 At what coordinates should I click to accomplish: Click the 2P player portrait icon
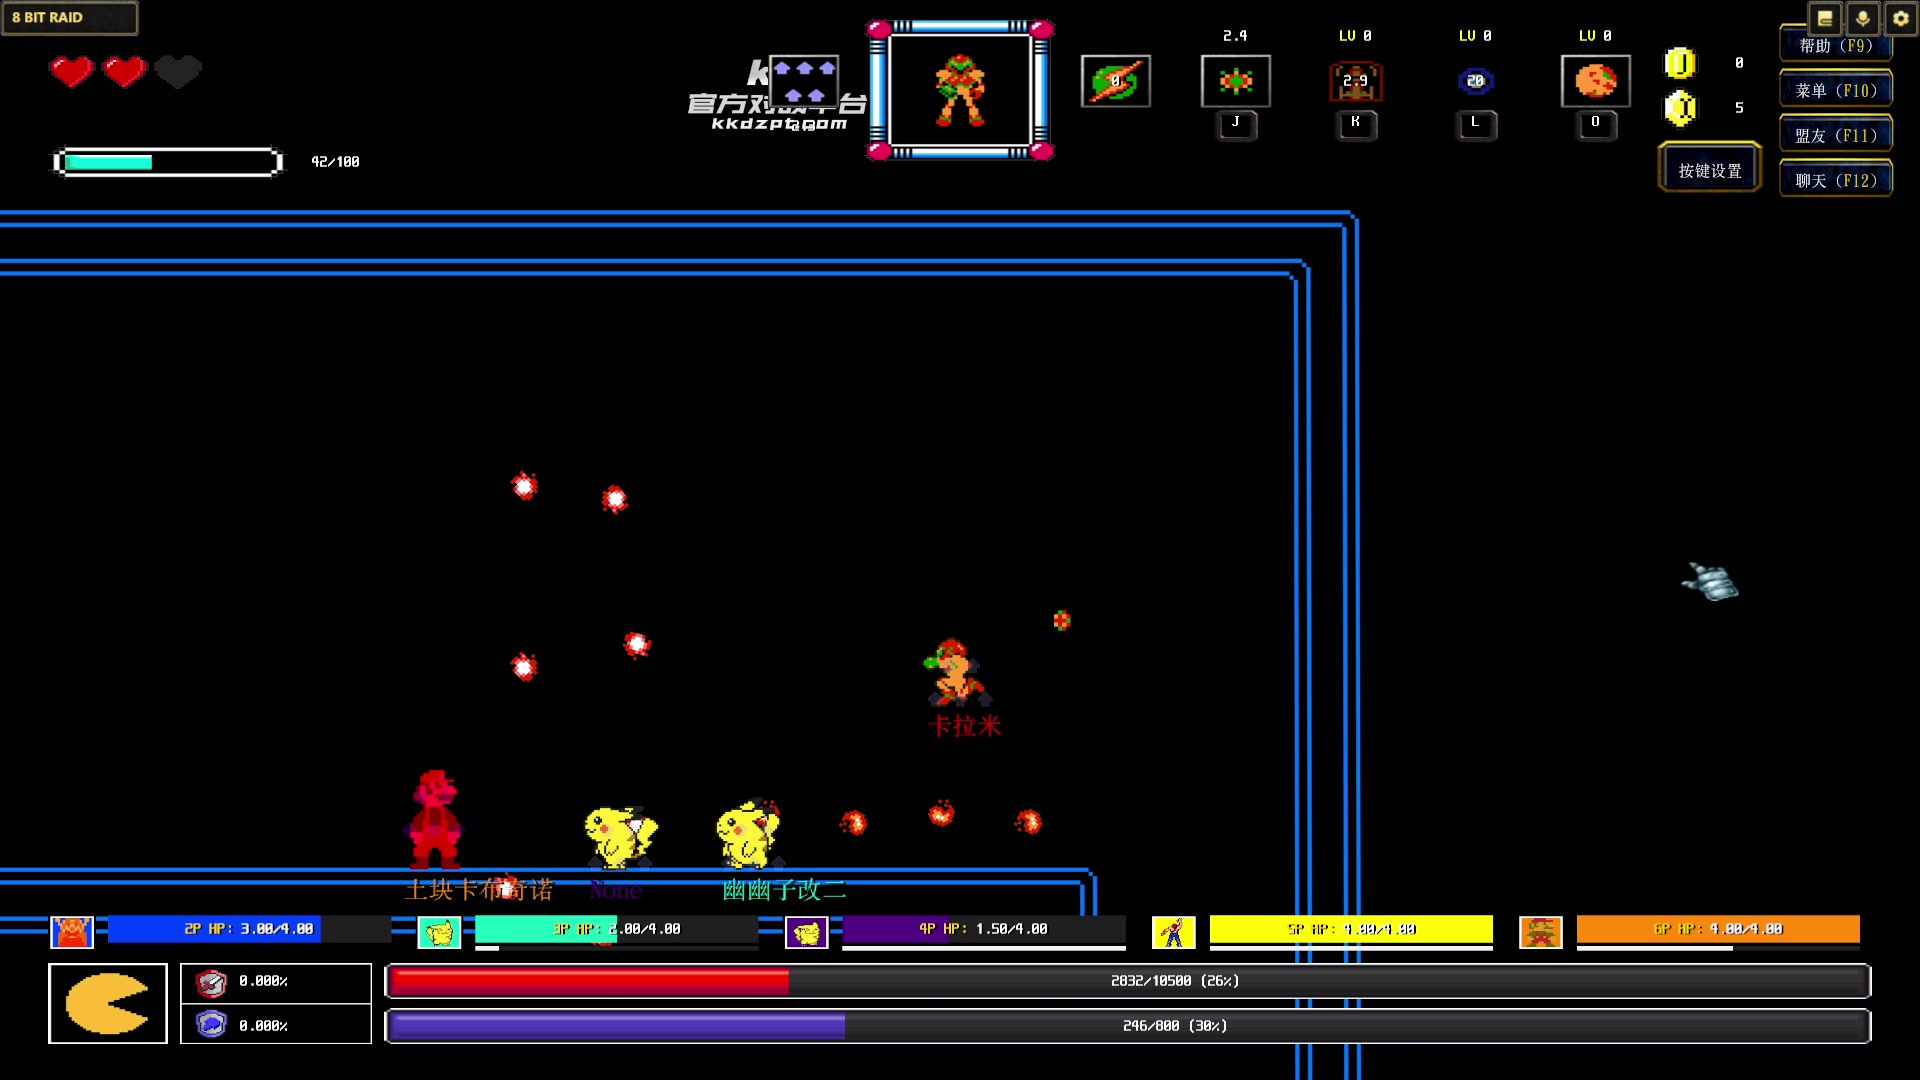point(72,932)
